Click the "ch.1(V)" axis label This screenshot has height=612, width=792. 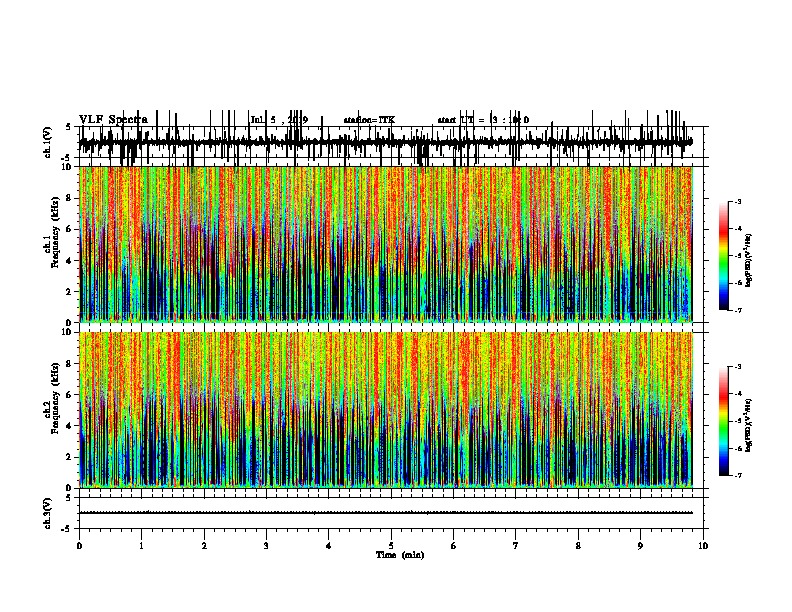coord(48,142)
